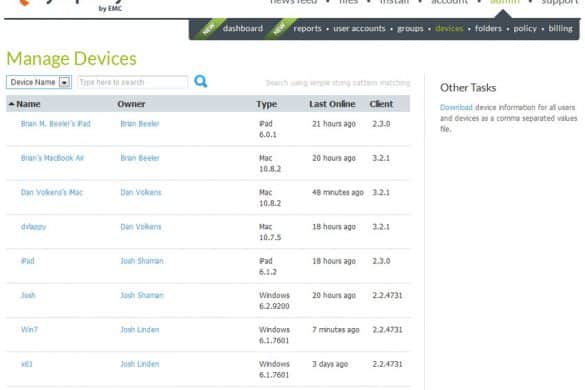This screenshot has width=585, height=390.
Task: Open the reports admin tab
Action: [x=307, y=28]
